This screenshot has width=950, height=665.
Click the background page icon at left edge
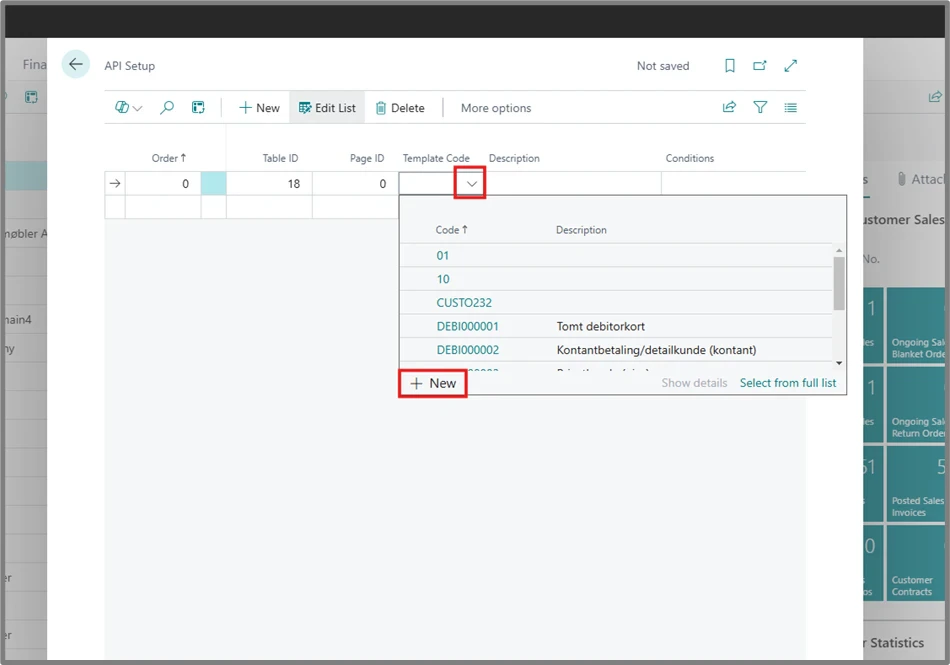pyautogui.click(x=31, y=97)
